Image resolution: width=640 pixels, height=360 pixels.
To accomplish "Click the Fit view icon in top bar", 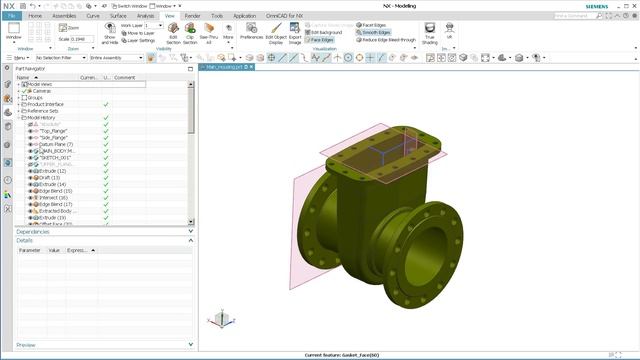I will pos(485,58).
